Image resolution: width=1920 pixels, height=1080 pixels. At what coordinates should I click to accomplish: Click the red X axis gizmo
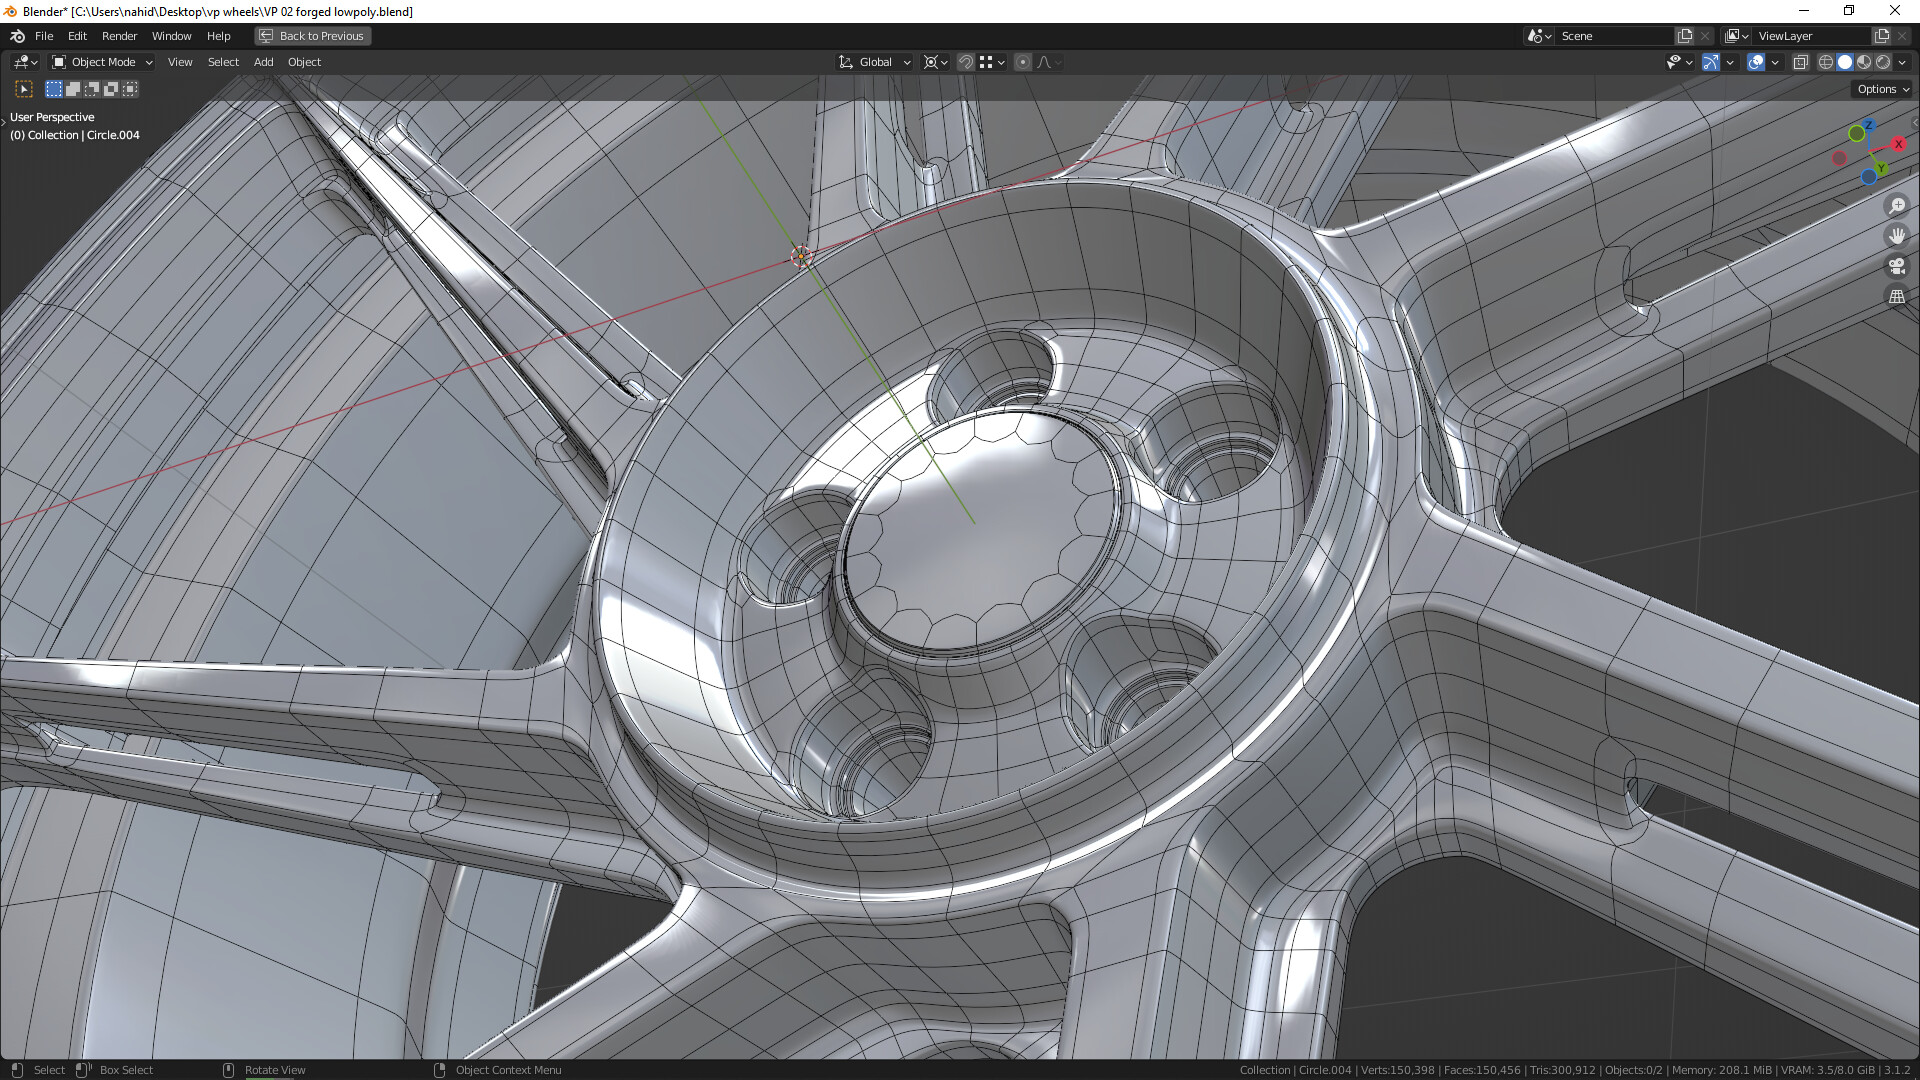coord(1898,144)
